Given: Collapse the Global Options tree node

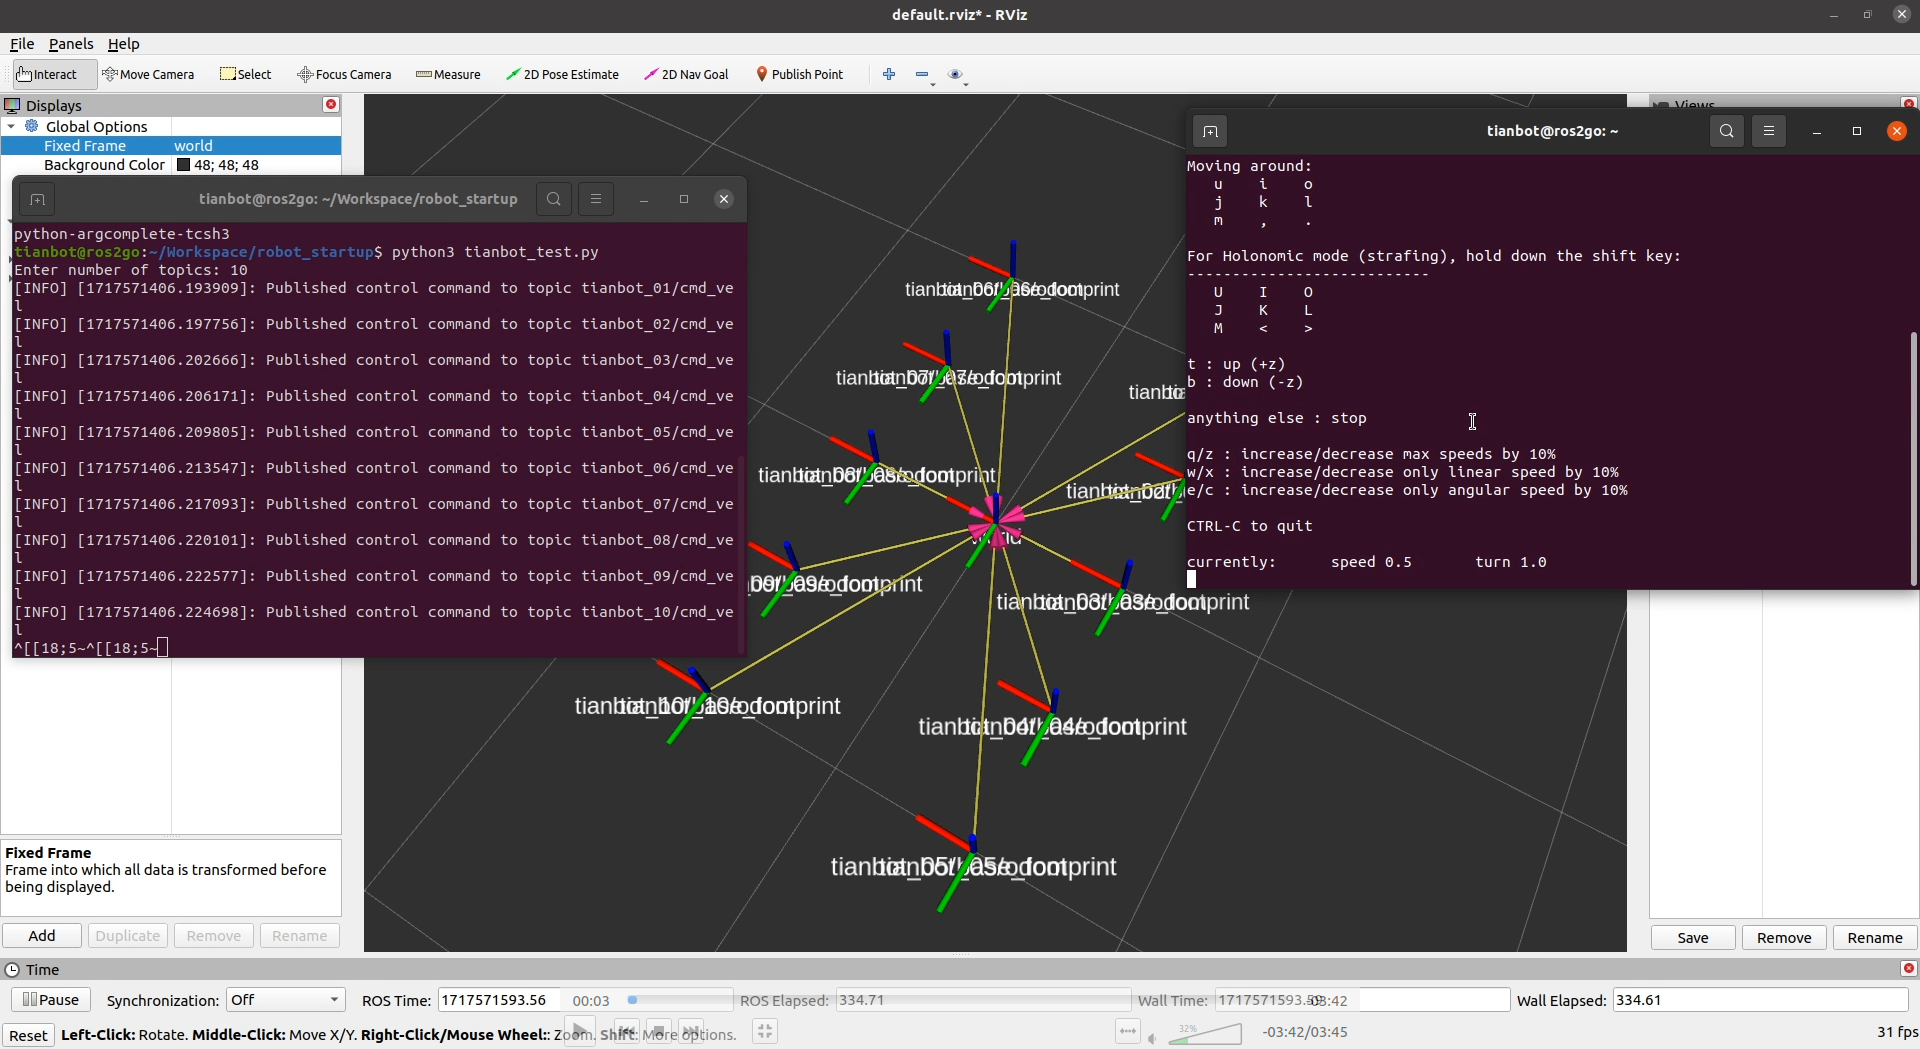Looking at the screenshot, I should point(11,126).
